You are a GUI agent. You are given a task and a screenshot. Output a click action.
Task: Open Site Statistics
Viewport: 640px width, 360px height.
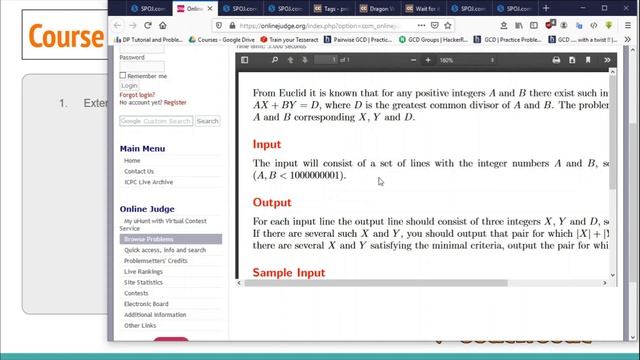coord(143,282)
